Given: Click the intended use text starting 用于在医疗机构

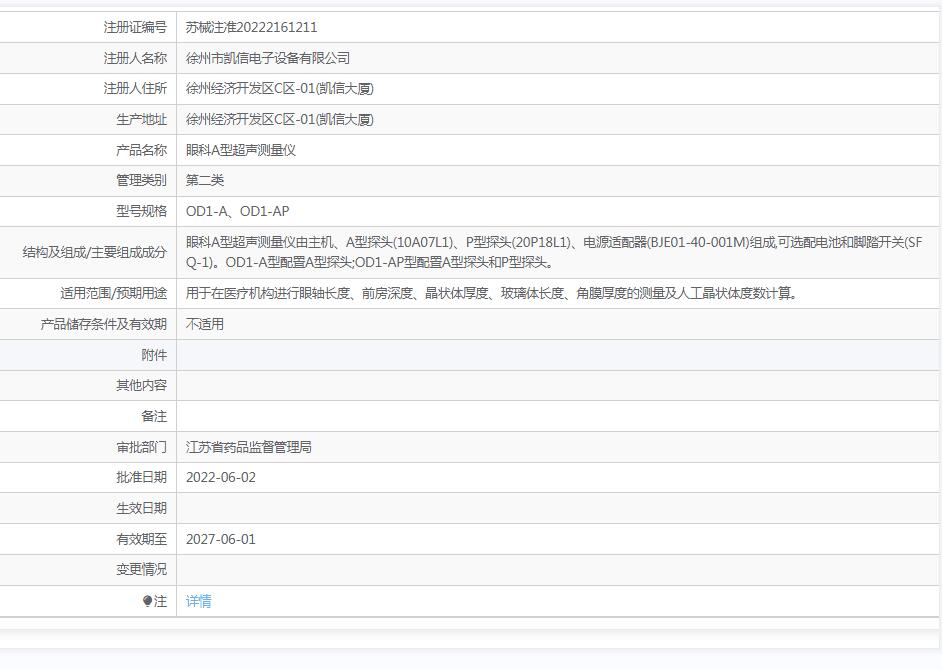Looking at the screenshot, I should 491,293.
